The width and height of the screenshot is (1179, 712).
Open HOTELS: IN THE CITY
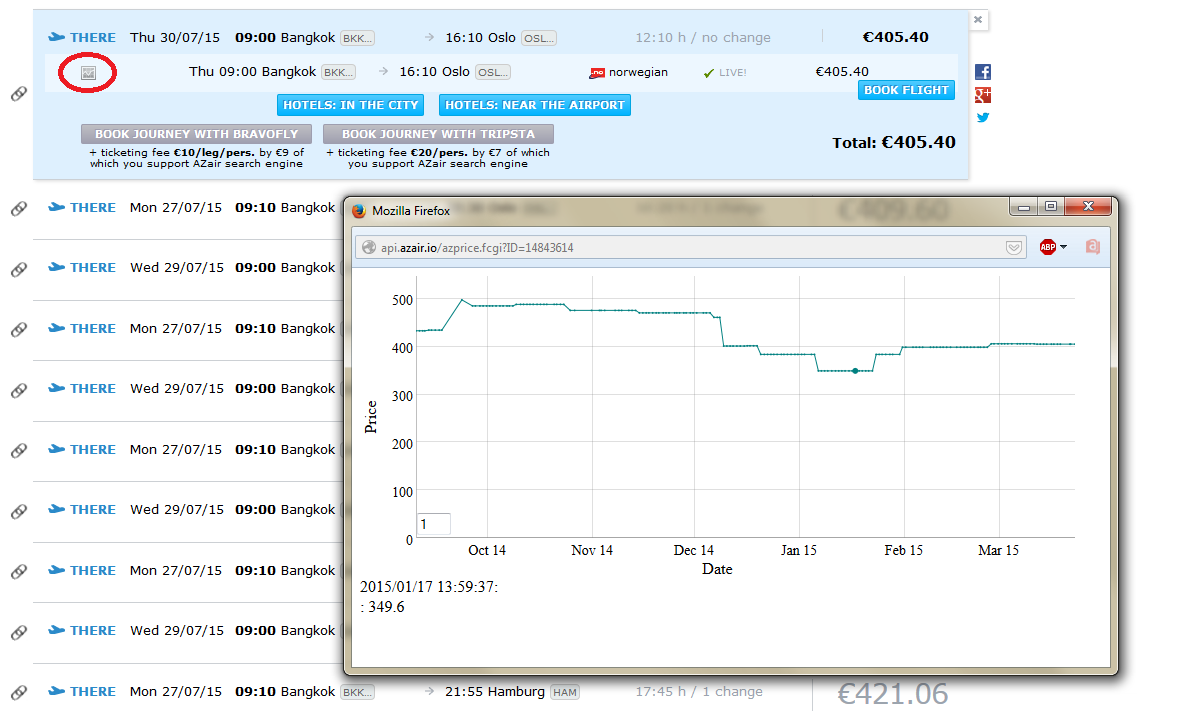[350, 105]
